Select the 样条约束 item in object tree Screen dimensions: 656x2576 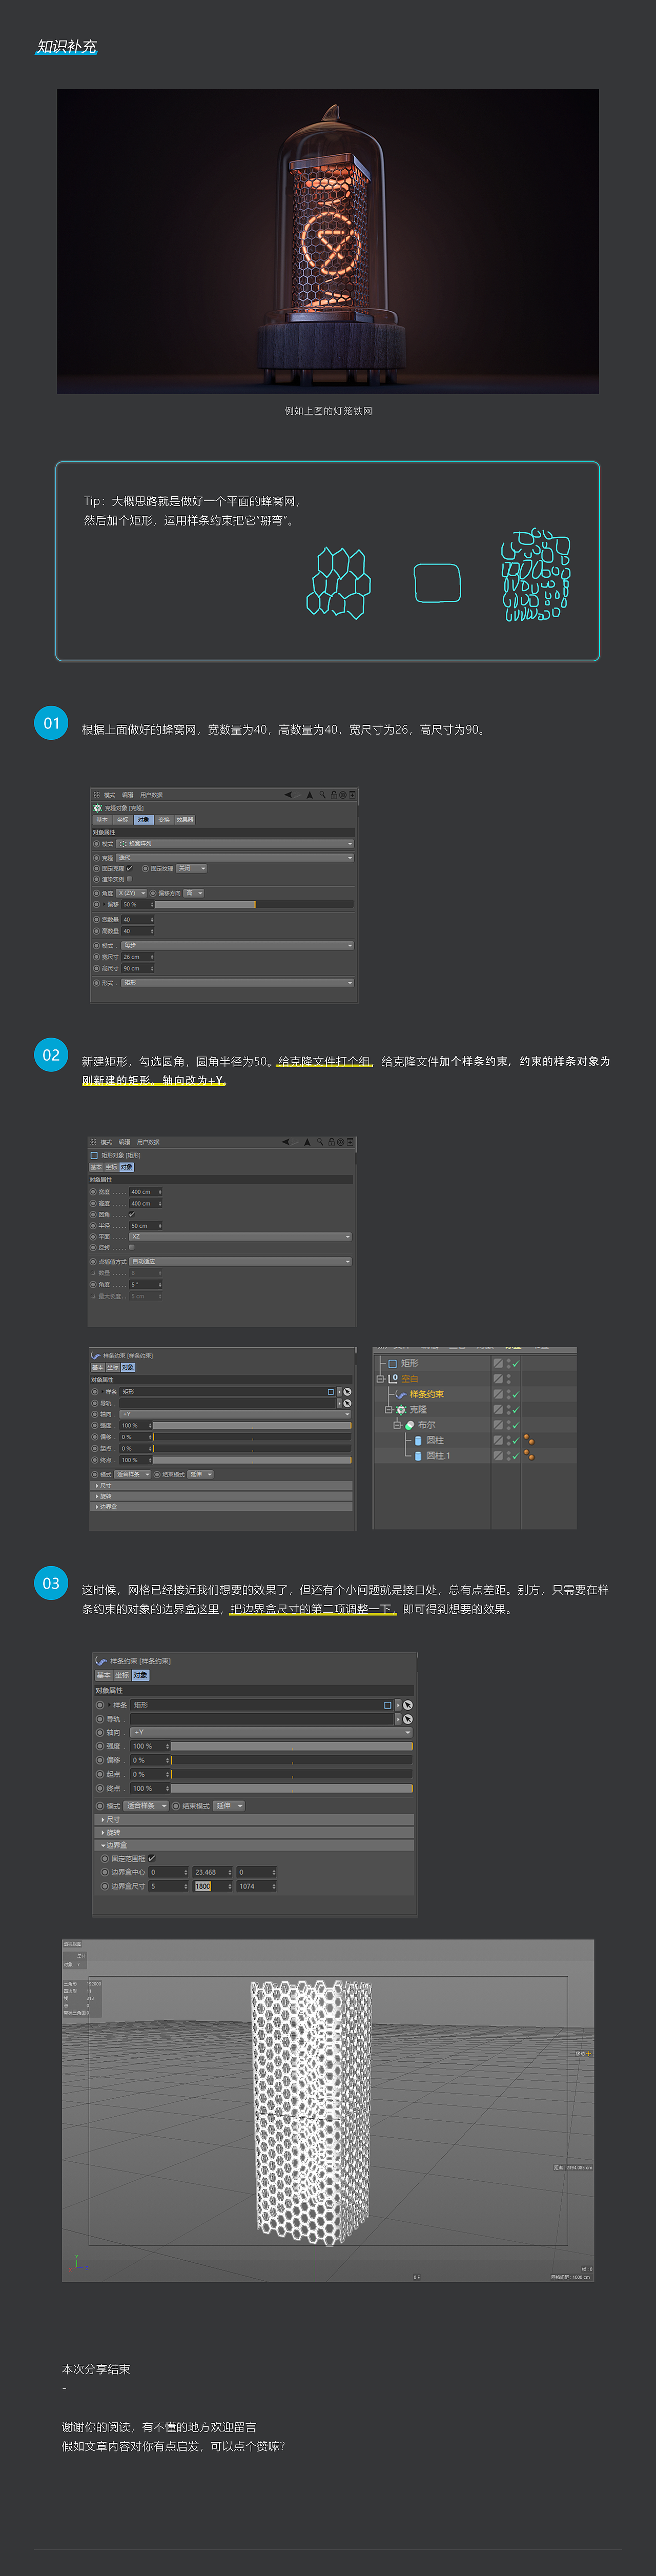[x=427, y=1394]
